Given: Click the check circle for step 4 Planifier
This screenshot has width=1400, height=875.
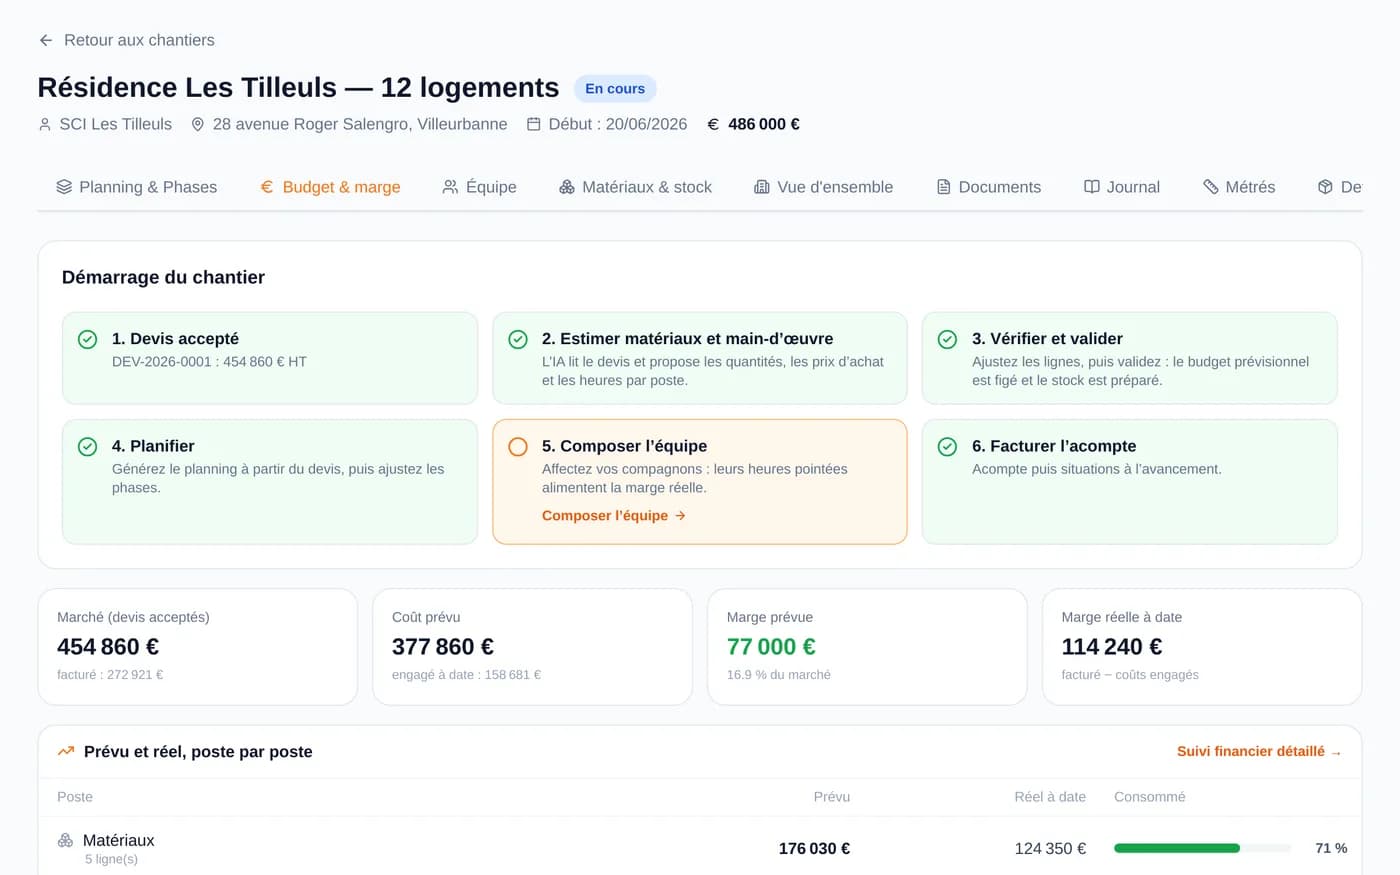Looking at the screenshot, I should coord(88,447).
